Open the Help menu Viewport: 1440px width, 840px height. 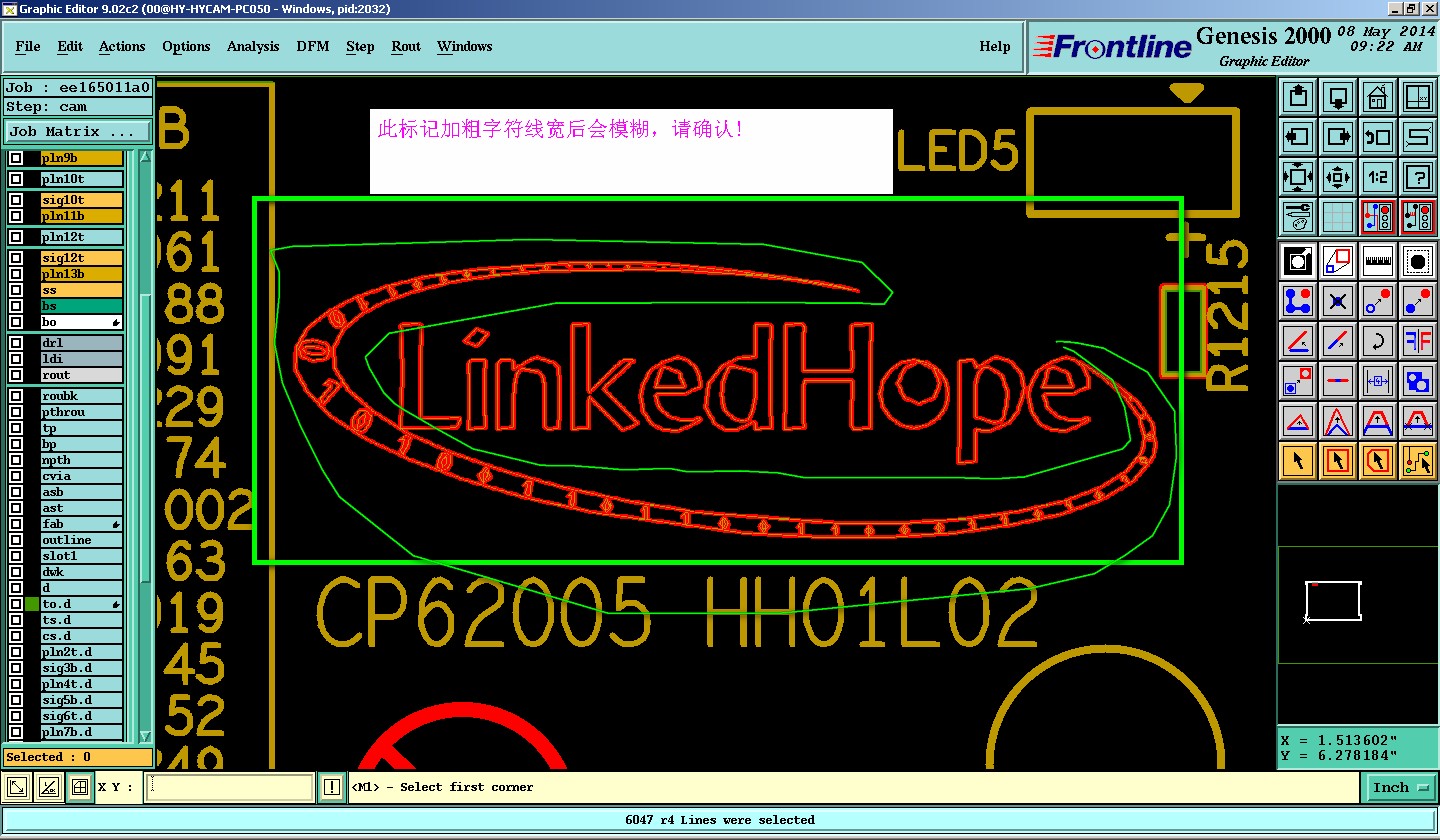[x=994, y=47]
